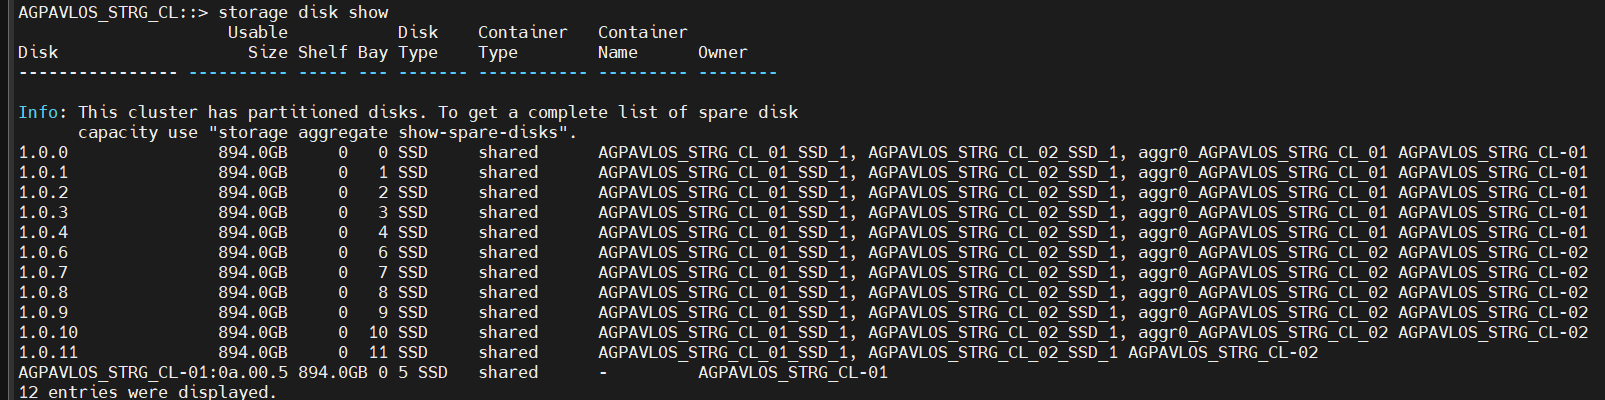Click the 894.0GB size of disk 1.0.8

coord(252,292)
